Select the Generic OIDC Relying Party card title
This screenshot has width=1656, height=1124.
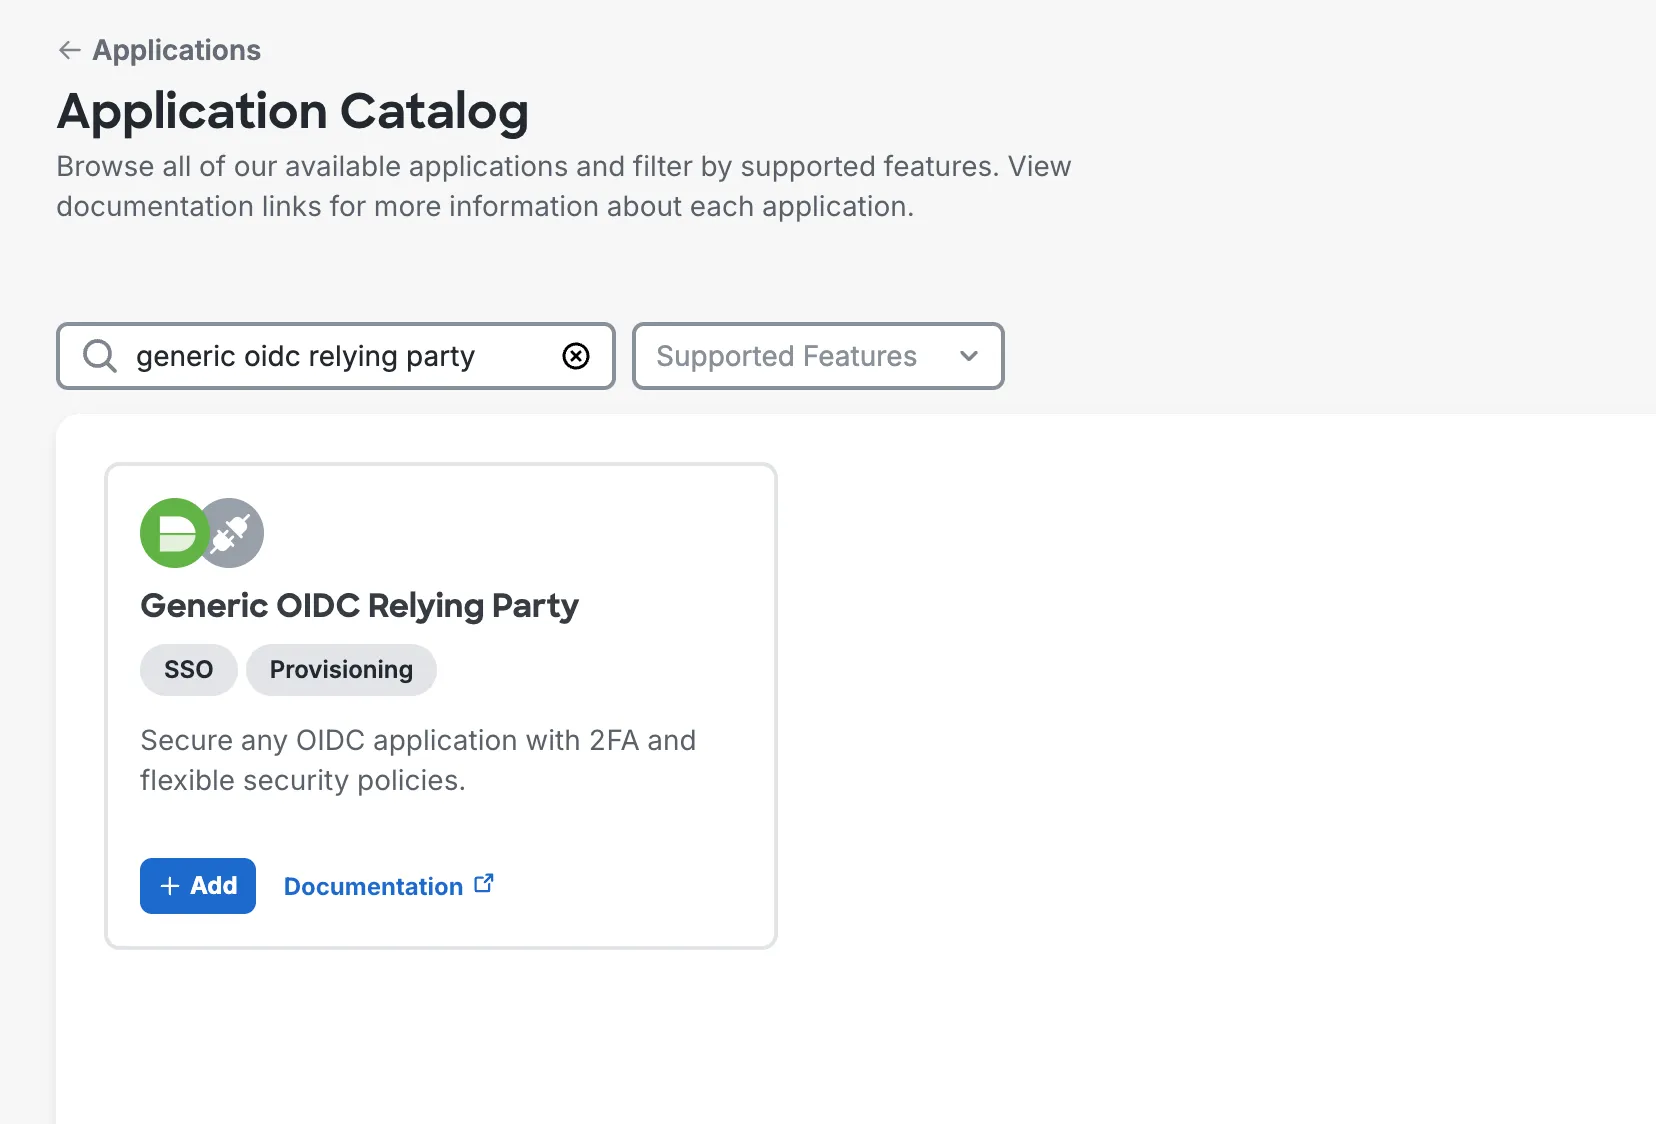tap(359, 605)
